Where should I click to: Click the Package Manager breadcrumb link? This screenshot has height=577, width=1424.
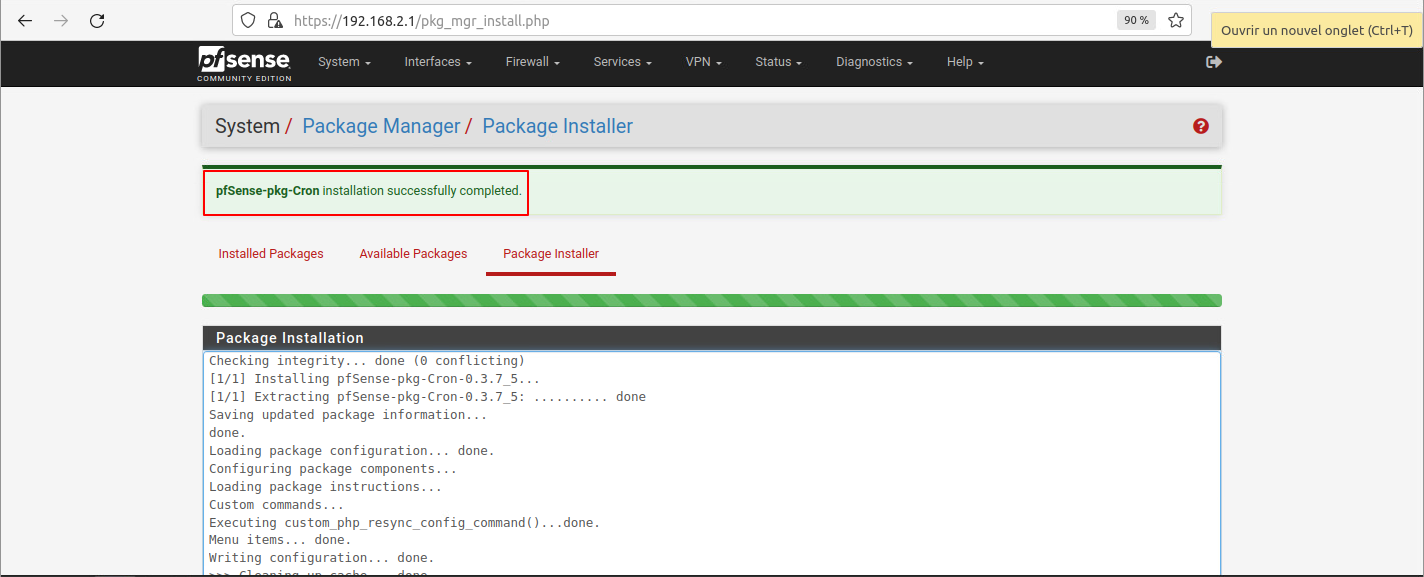click(x=381, y=126)
